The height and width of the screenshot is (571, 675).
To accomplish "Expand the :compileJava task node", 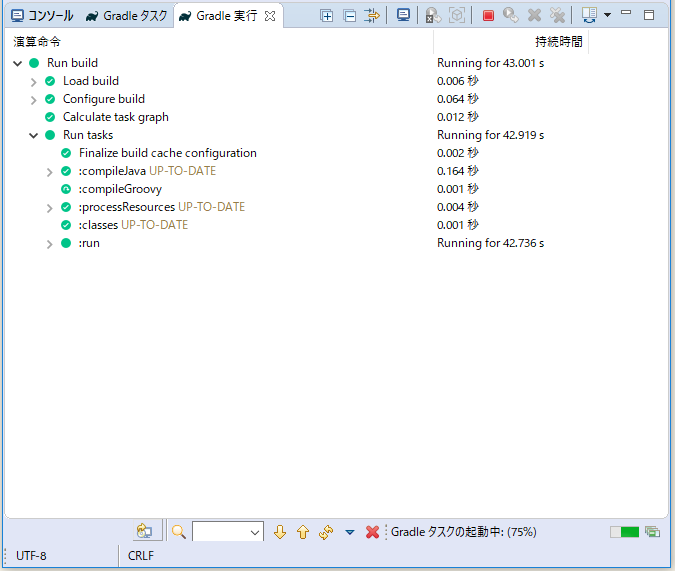I will (50, 172).
